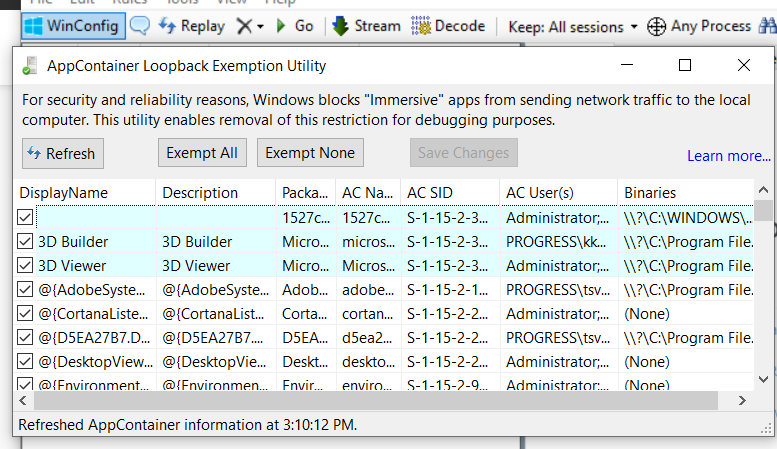Toggle the @{Environment... checkbox

[25, 384]
